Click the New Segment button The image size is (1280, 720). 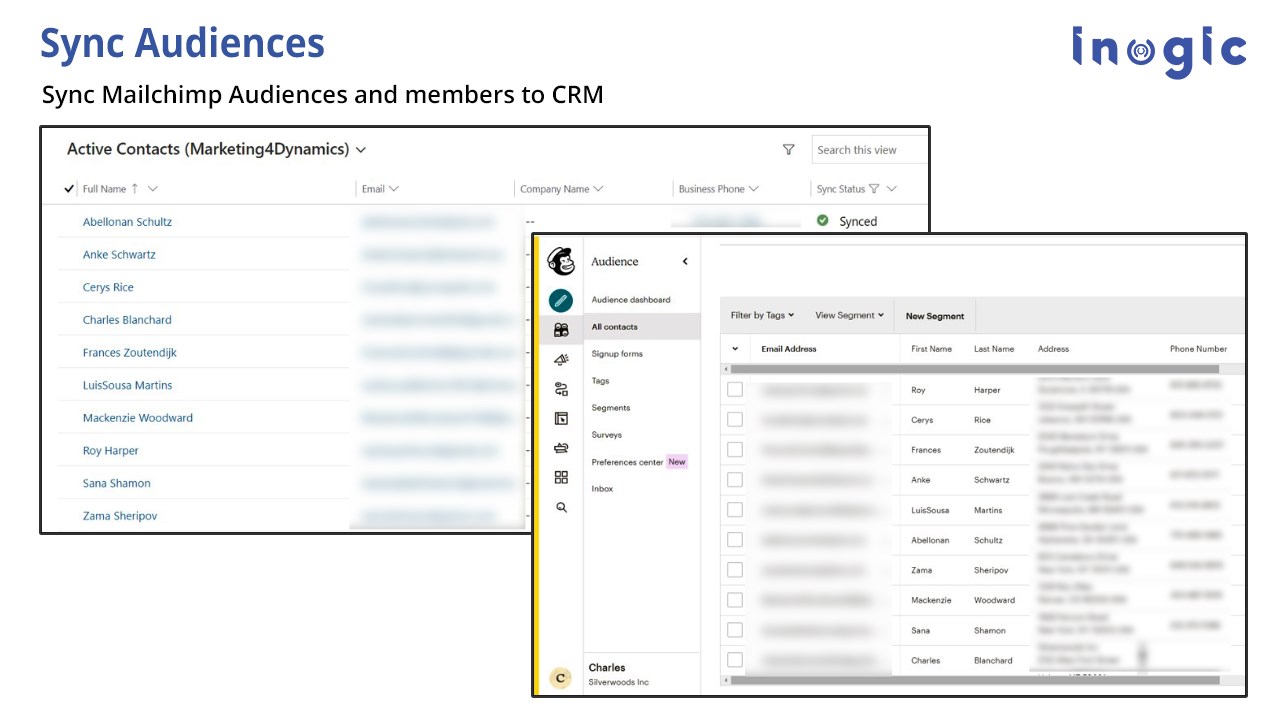click(x=935, y=316)
